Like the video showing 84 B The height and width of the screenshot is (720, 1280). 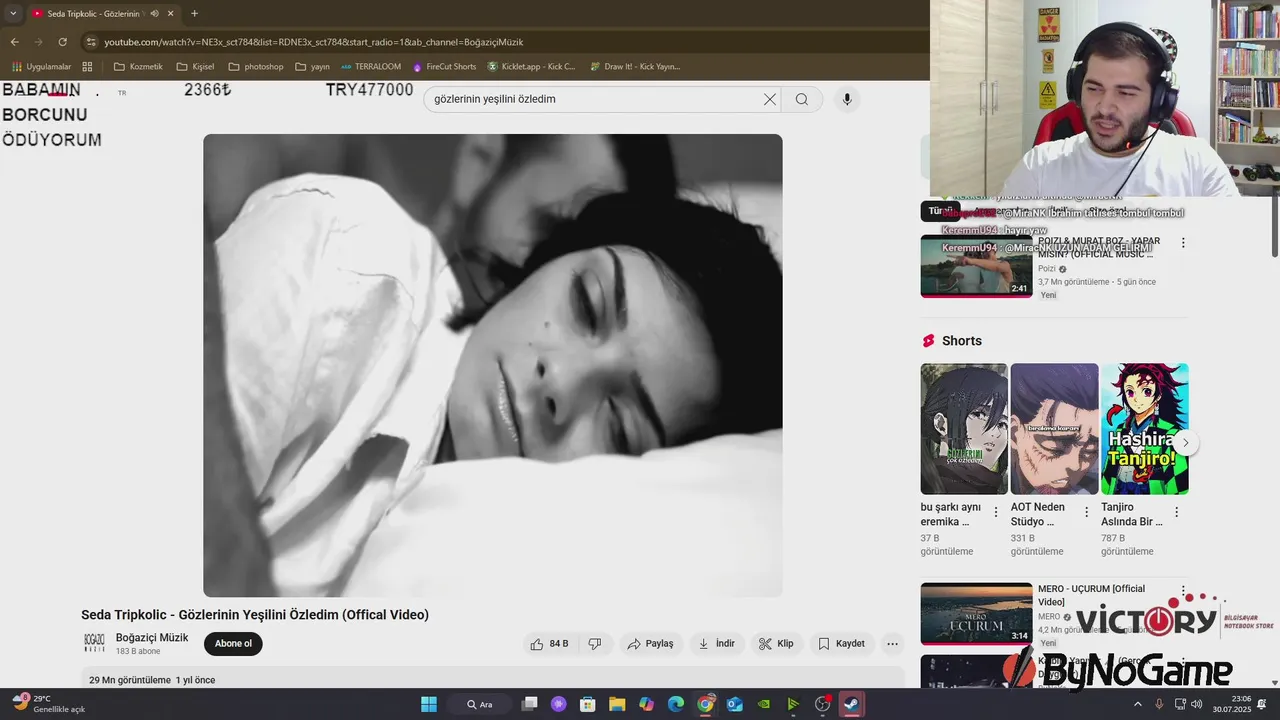pyautogui.click(x=550, y=644)
